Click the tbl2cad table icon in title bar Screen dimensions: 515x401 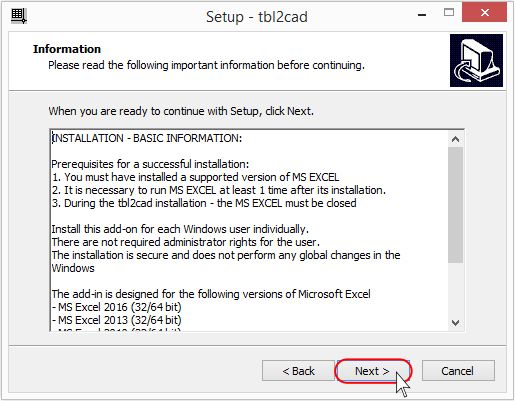click(x=19, y=16)
